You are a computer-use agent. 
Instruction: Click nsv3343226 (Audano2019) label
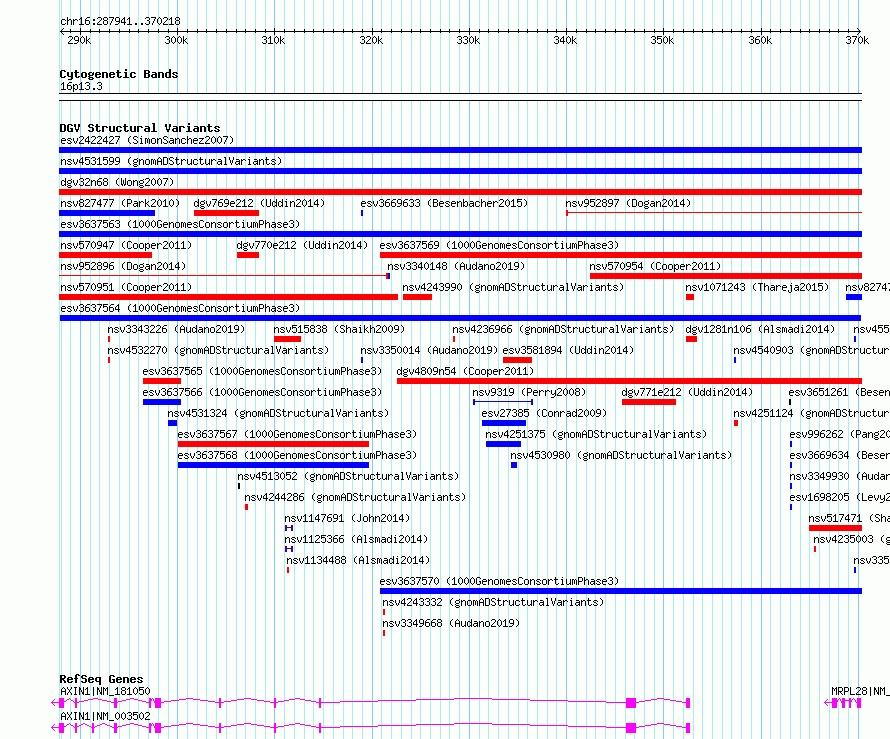[176, 329]
